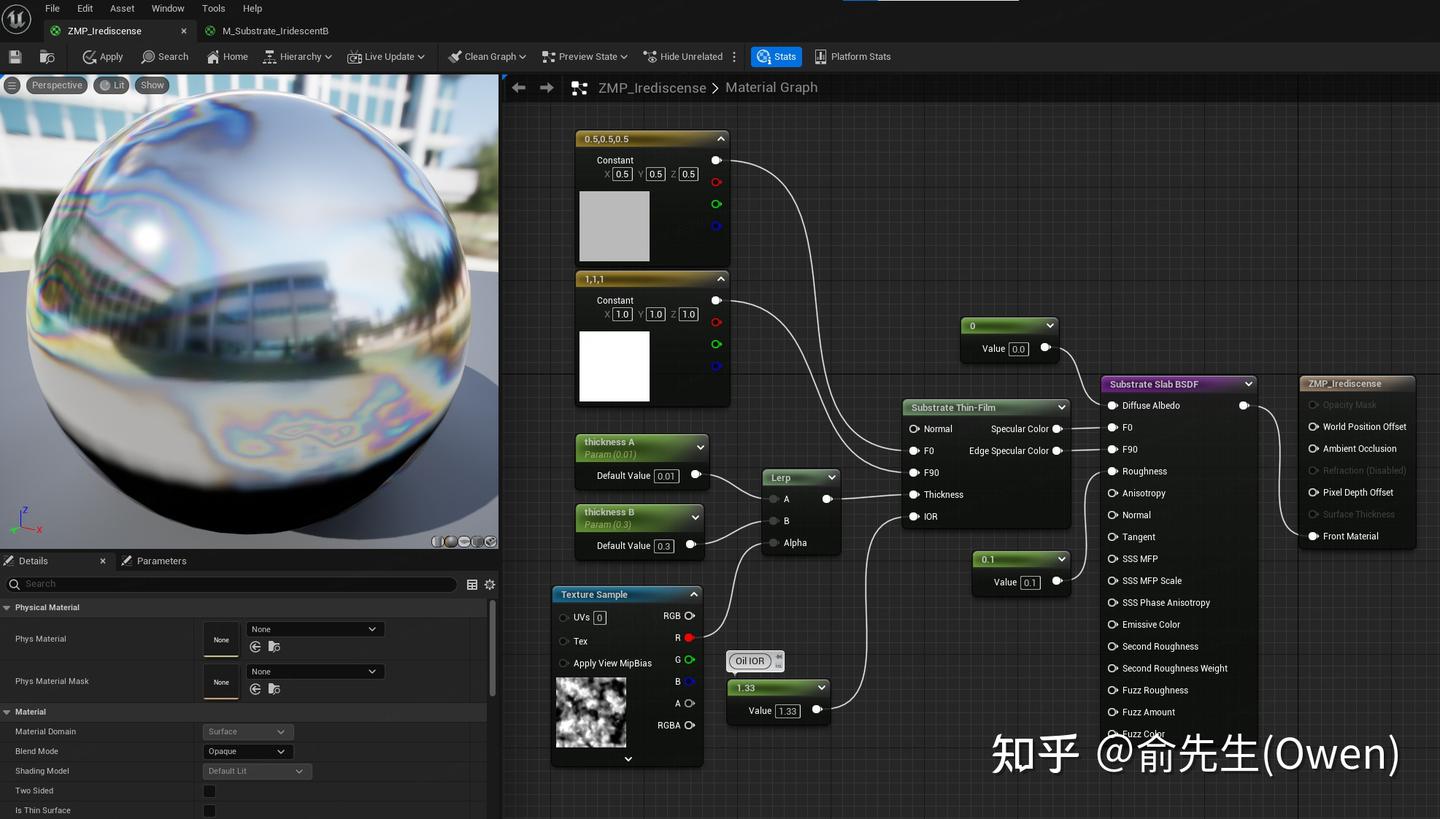Open the Phys Material None dropdown
The image size is (1440, 819).
pyautogui.click(x=315, y=629)
